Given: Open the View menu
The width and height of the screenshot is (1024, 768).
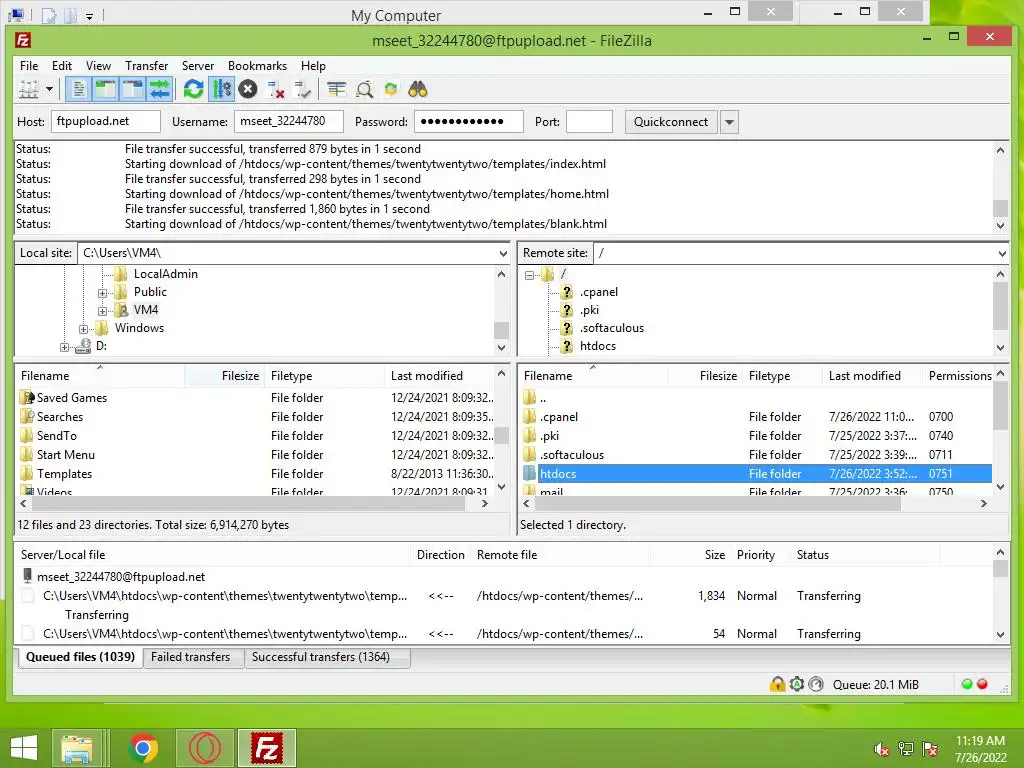Looking at the screenshot, I should 99,66.
